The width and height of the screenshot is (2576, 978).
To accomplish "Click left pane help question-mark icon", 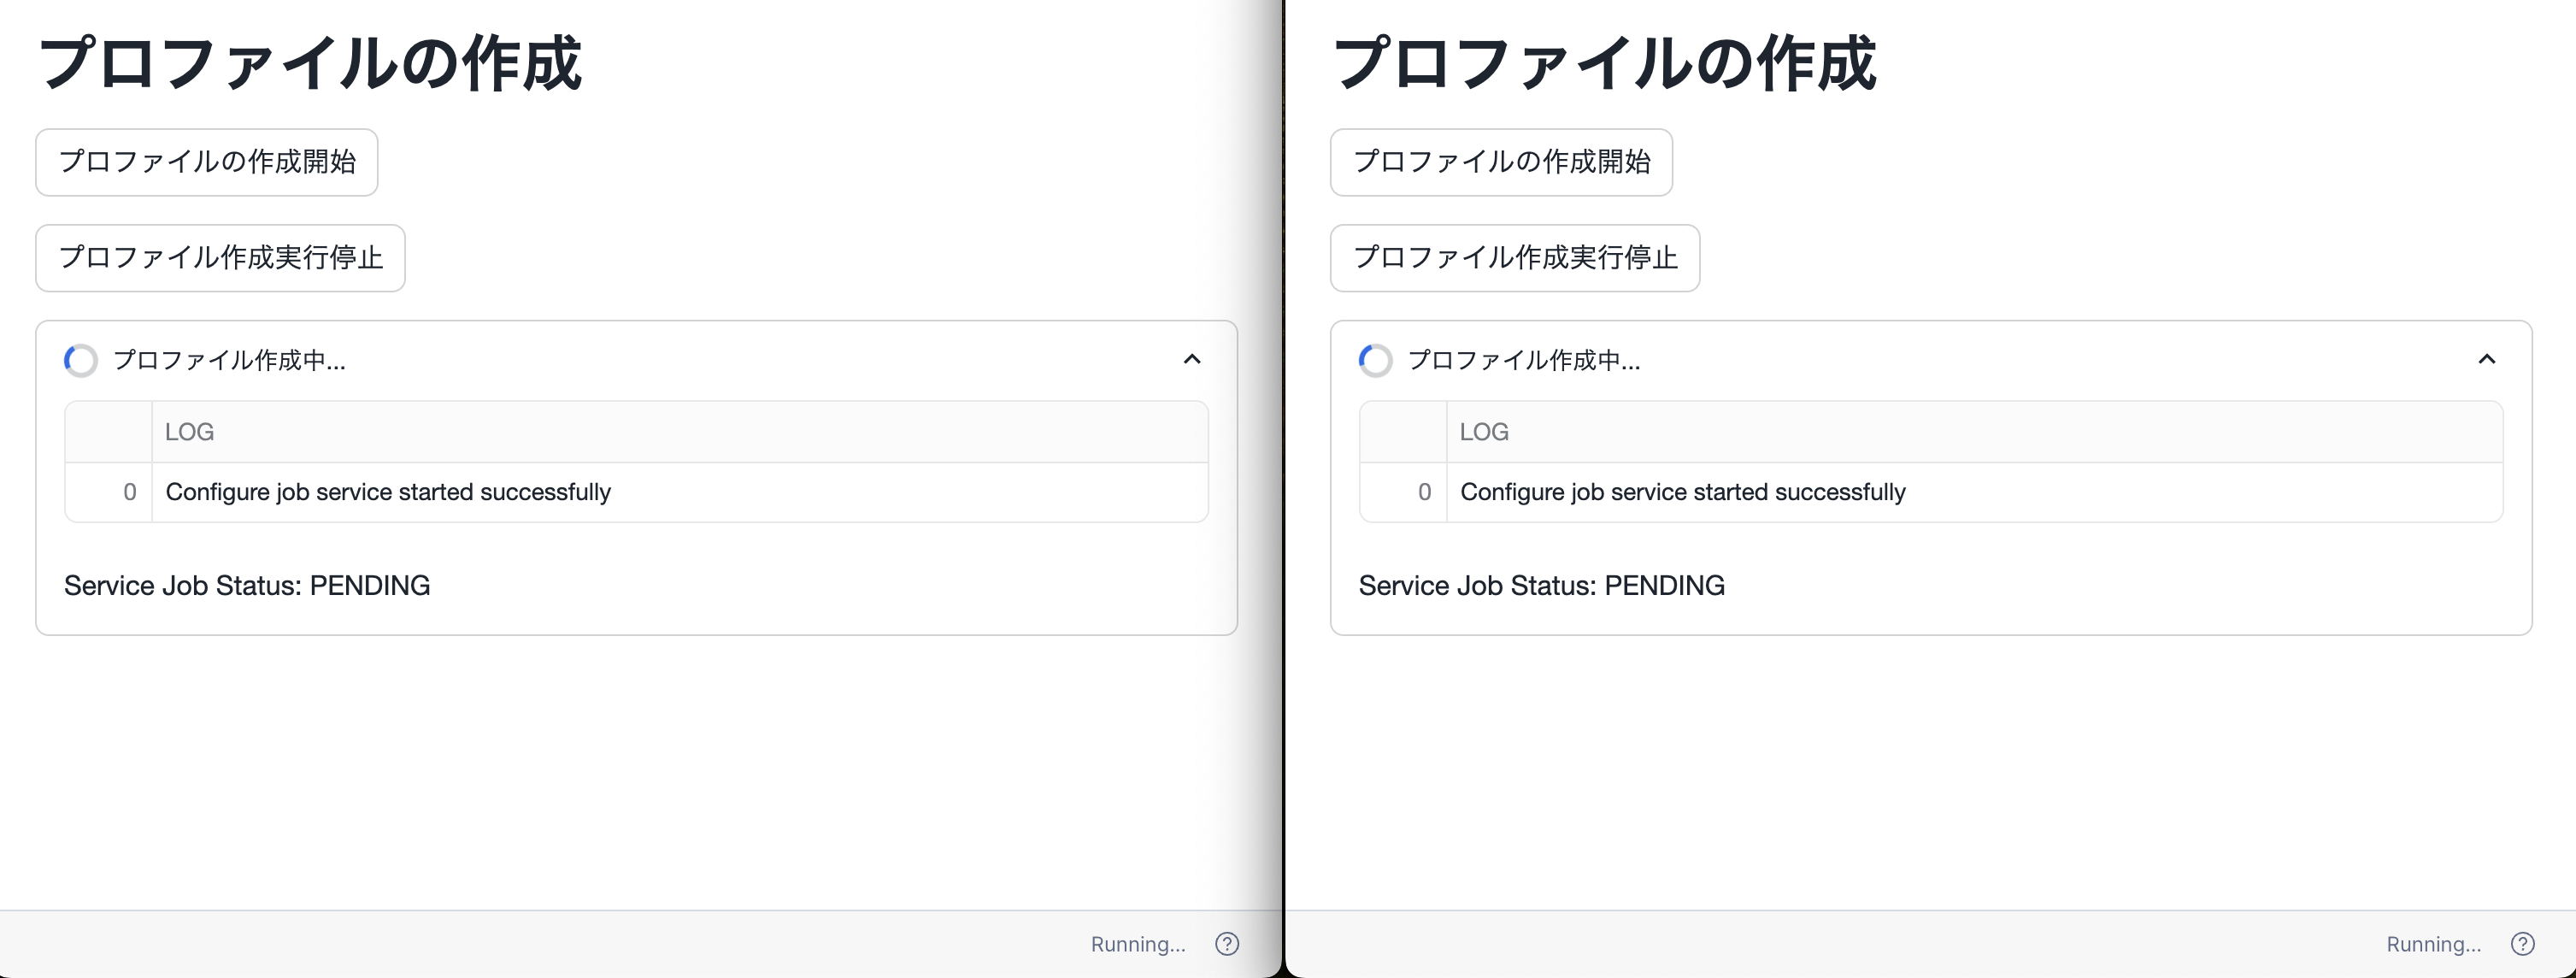I will [x=1227, y=944].
